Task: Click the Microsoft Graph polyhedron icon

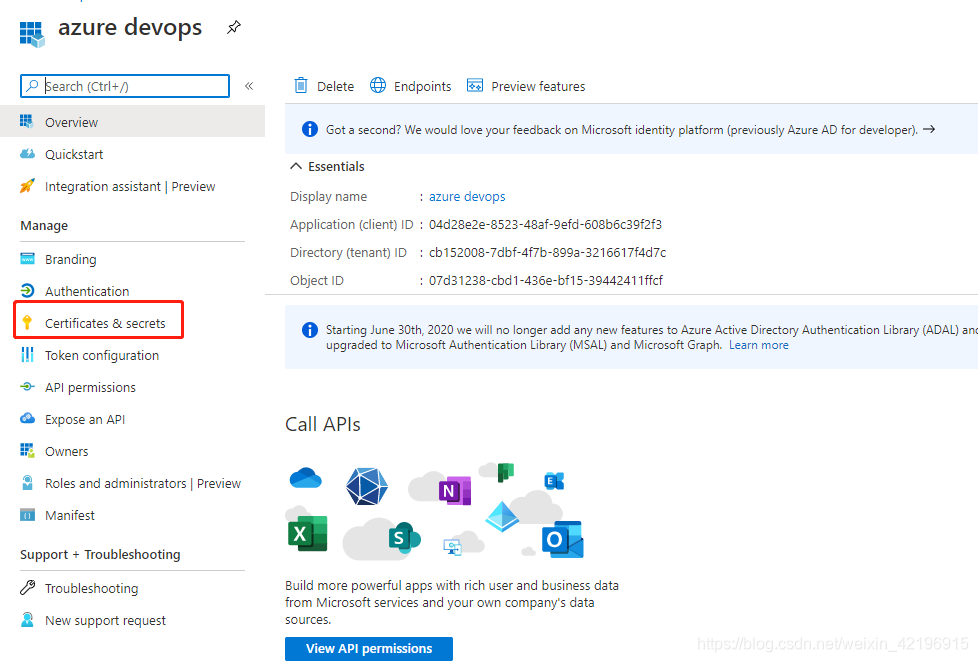Action: point(367,486)
